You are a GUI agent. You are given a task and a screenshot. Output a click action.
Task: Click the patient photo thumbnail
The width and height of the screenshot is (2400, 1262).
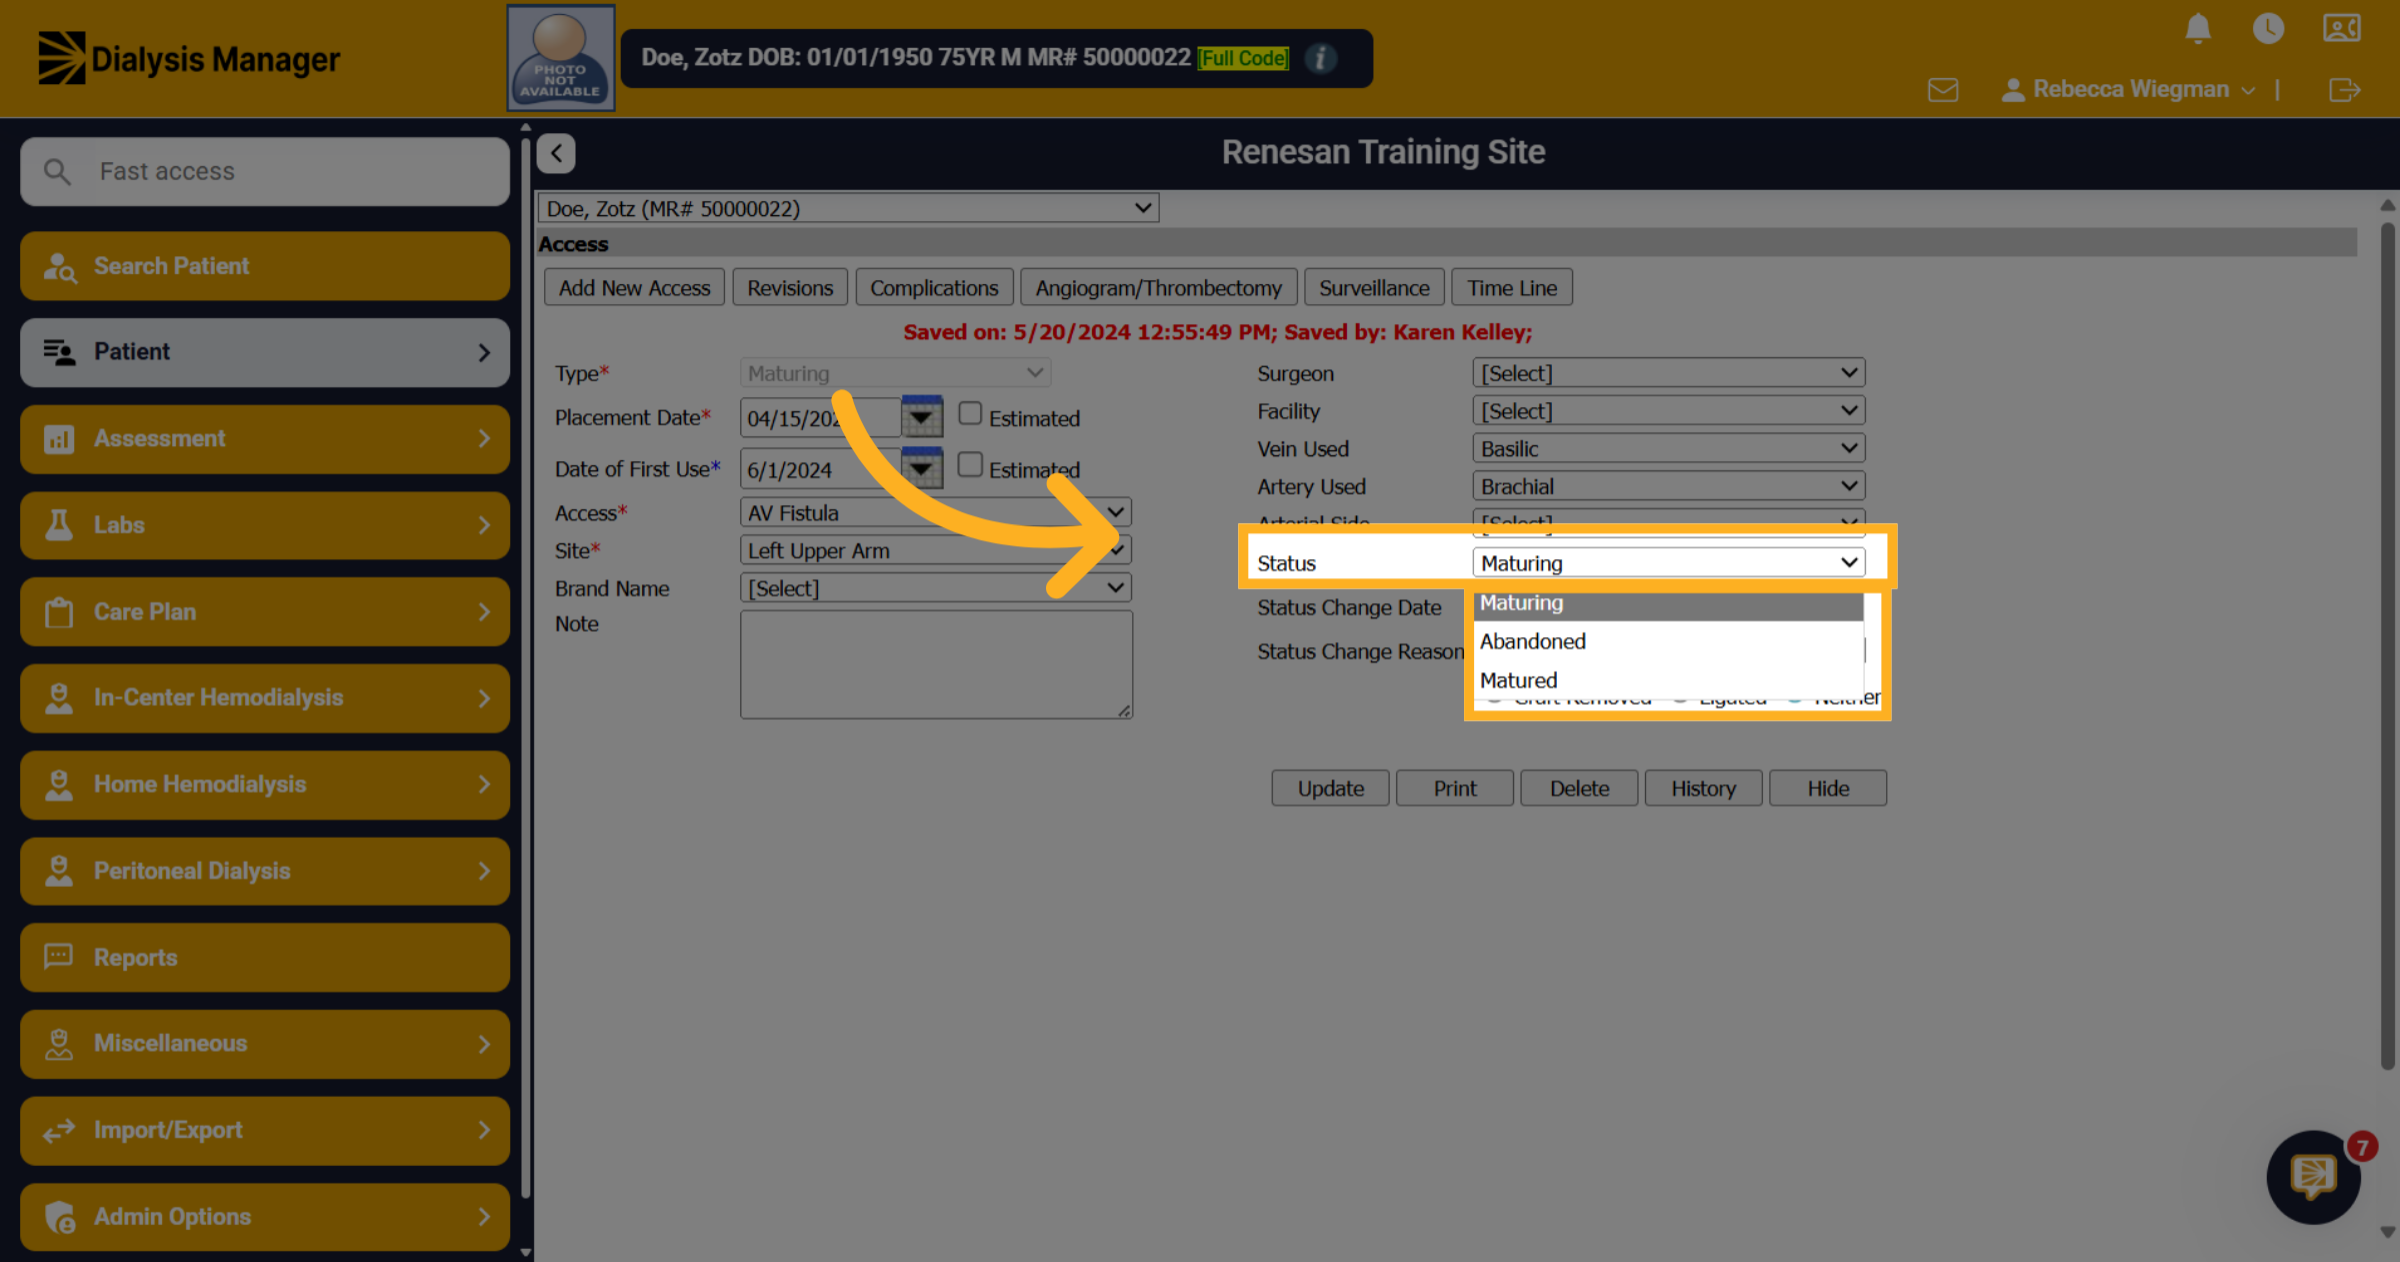pyautogui.click(x=560, y=57)
